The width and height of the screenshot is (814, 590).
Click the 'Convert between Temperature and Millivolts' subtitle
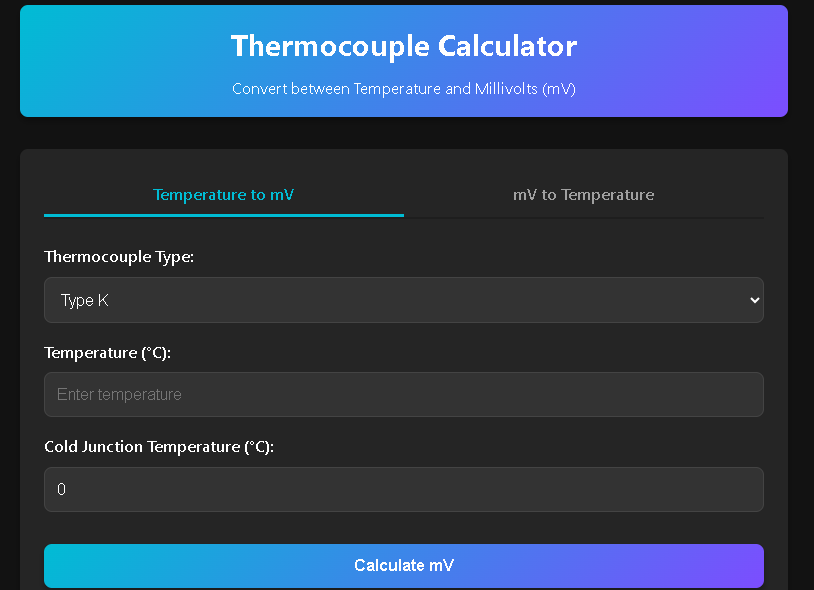tap(403, 89)
